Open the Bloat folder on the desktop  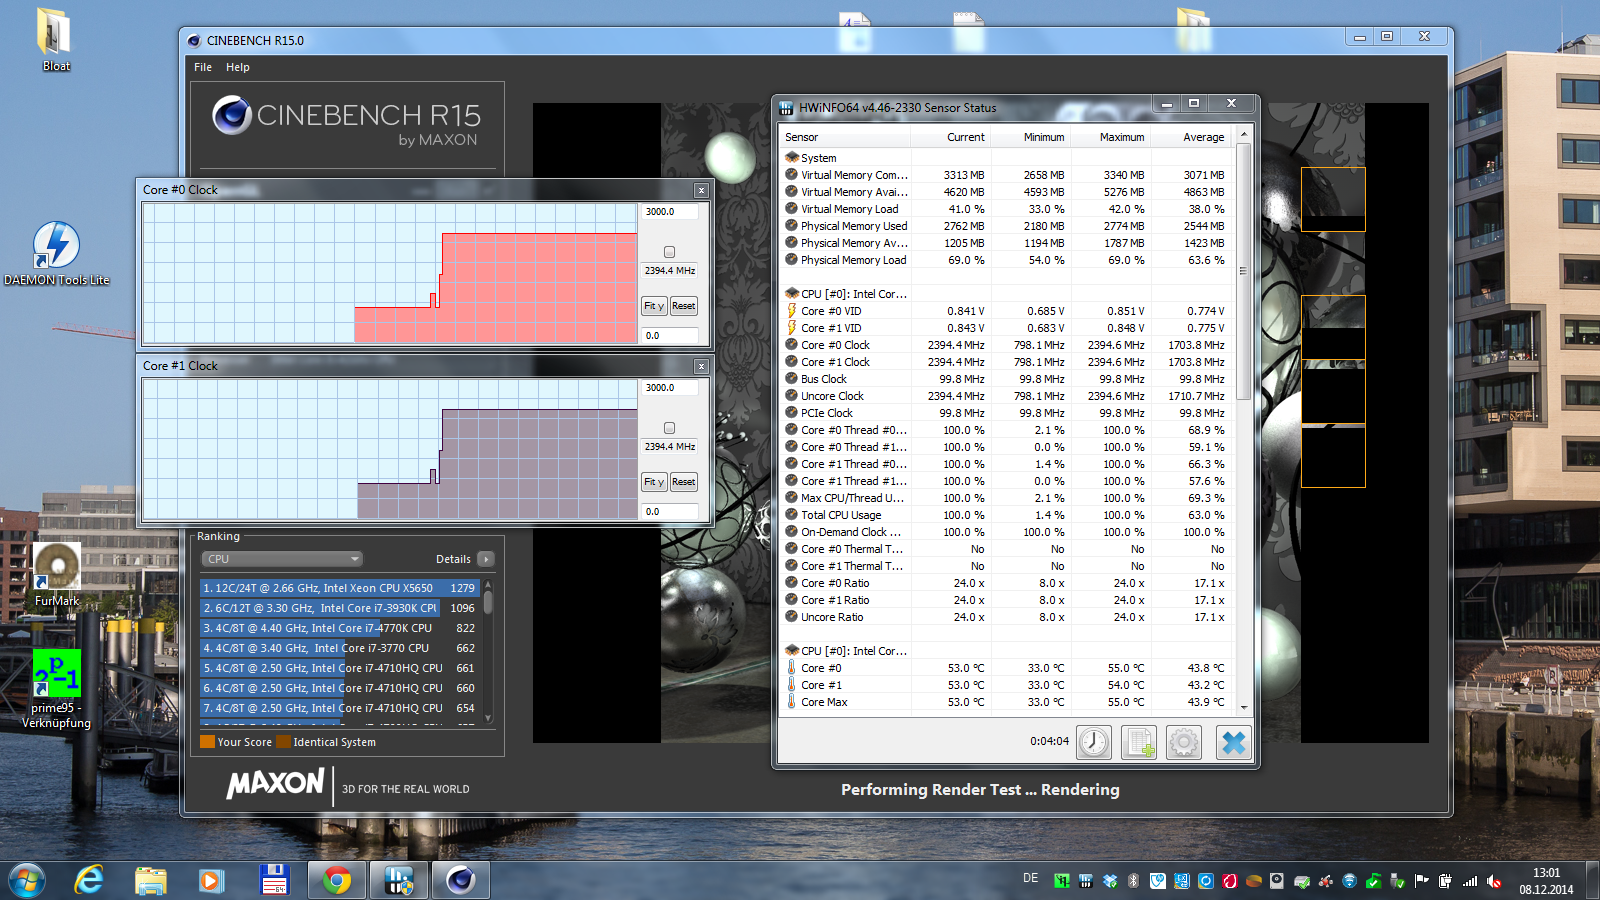tap(55, 40)
